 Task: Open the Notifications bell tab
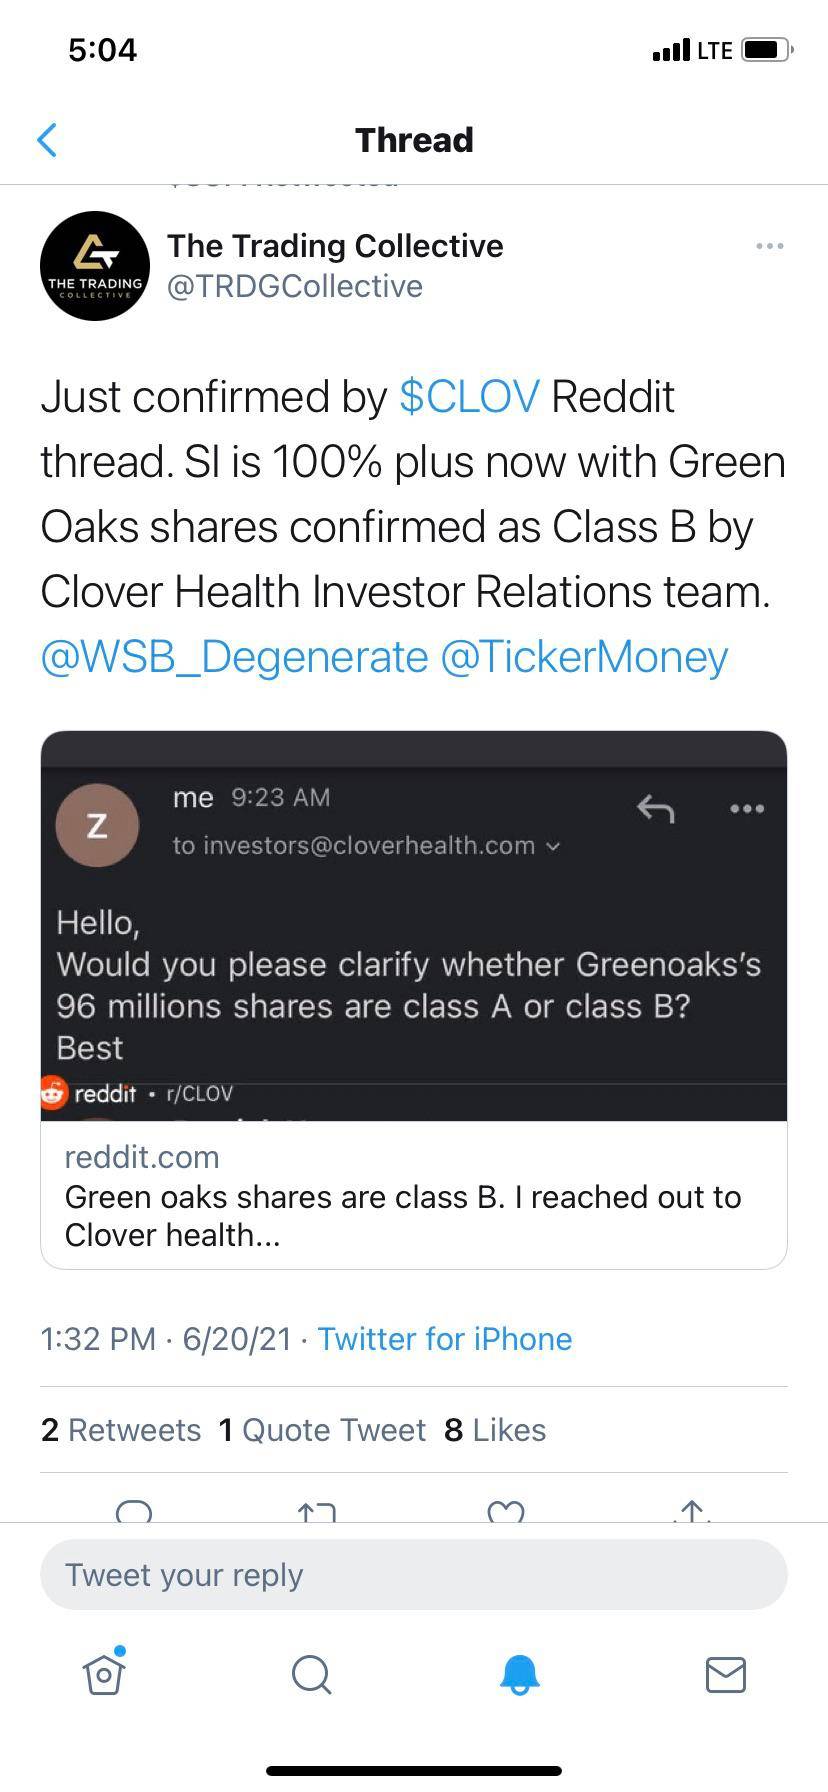(519, 1674)
